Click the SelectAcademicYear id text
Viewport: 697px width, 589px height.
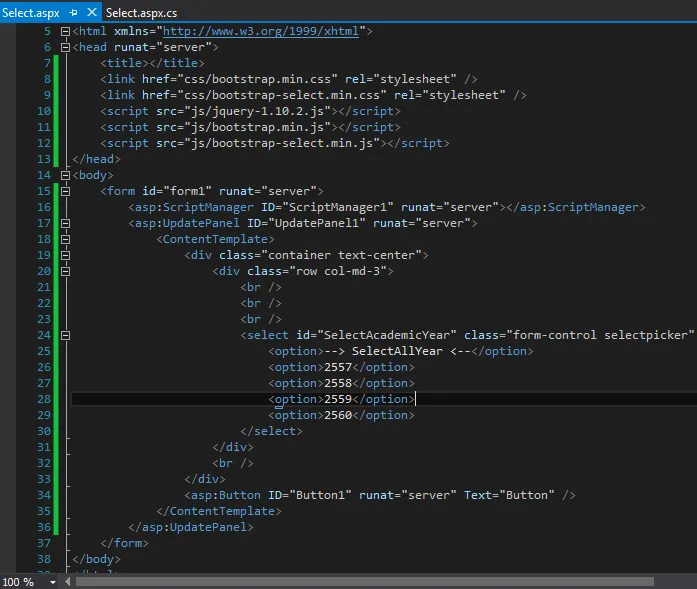tap(387, 335)
